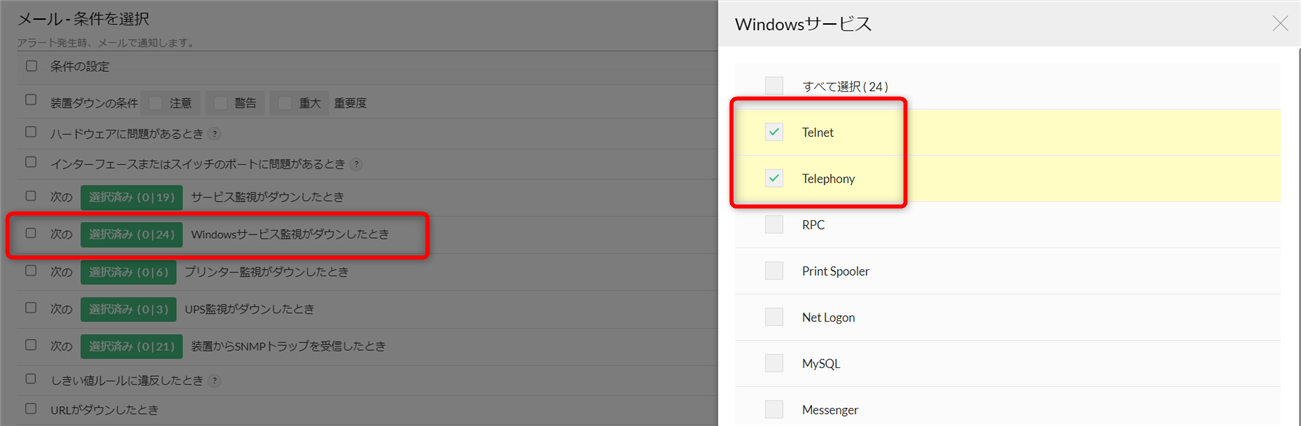Close the Windowsサービス panel

1280,24
